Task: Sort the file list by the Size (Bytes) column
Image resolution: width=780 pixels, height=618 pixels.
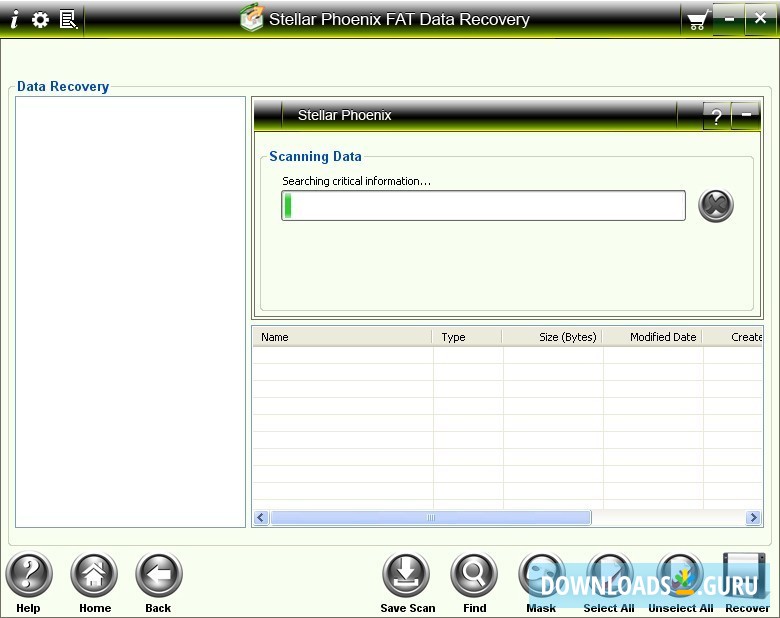Action: [553, 337]
